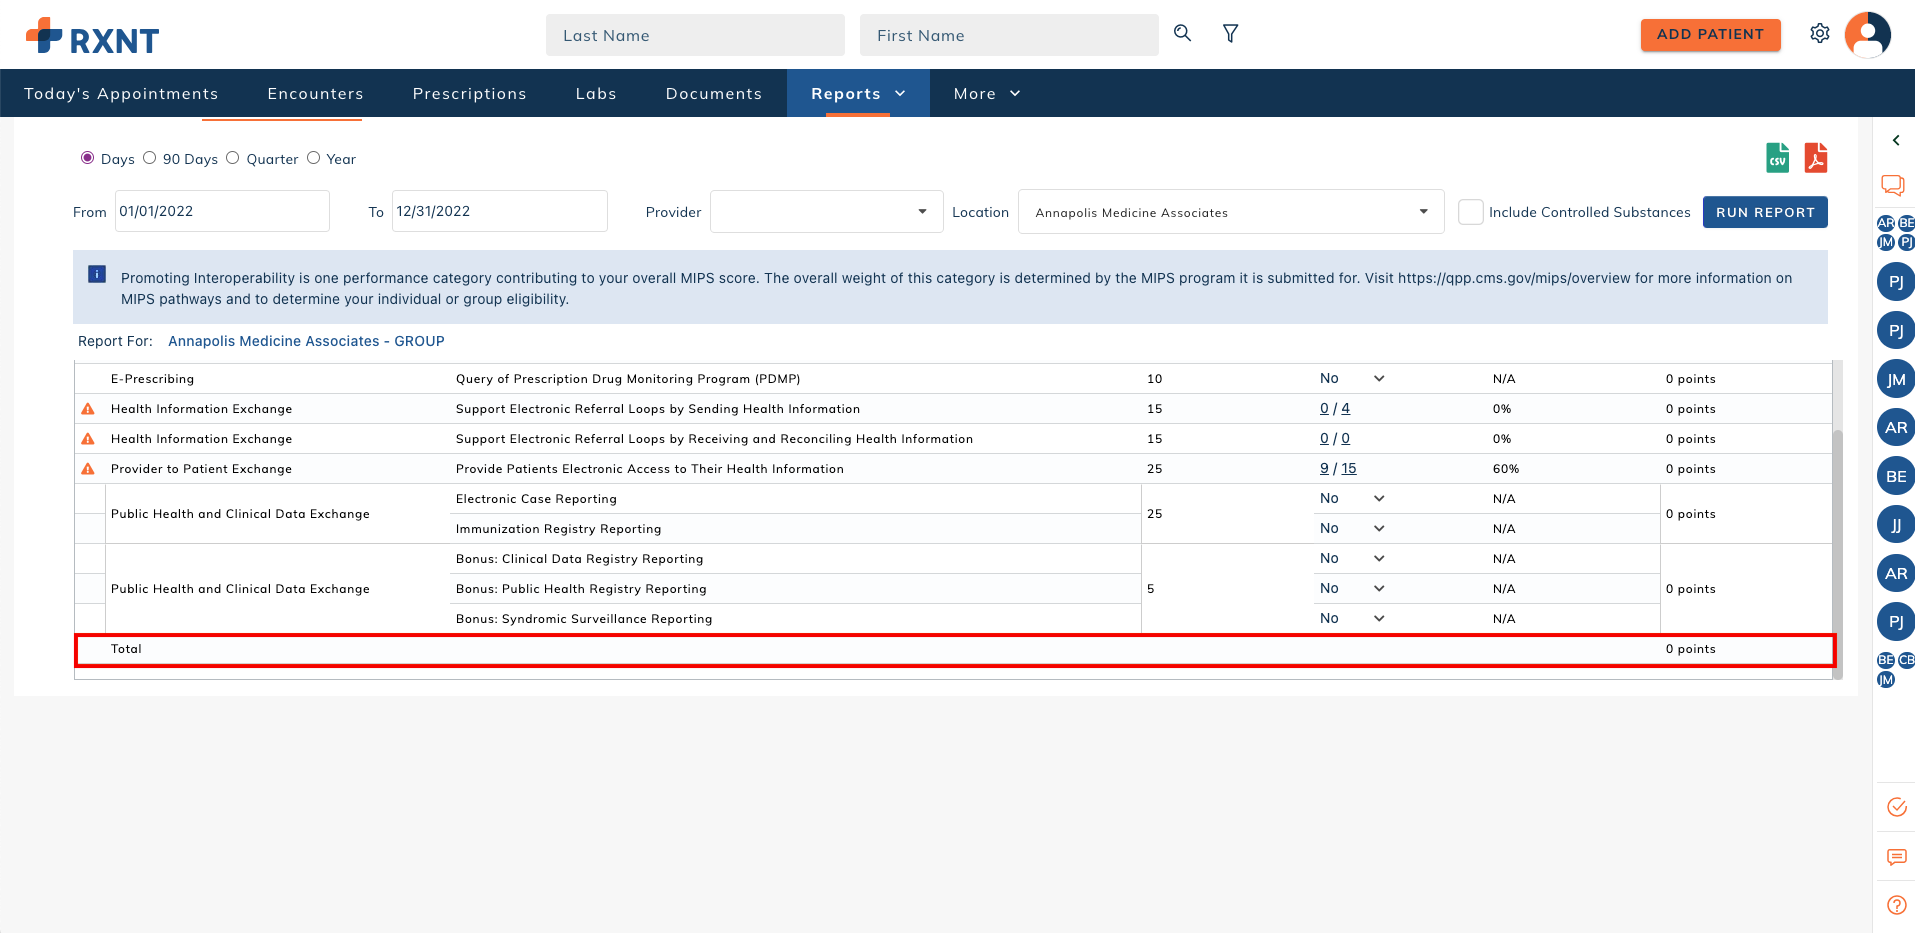
Task: Open numerator 9 link
Action: pos(1324,469)
